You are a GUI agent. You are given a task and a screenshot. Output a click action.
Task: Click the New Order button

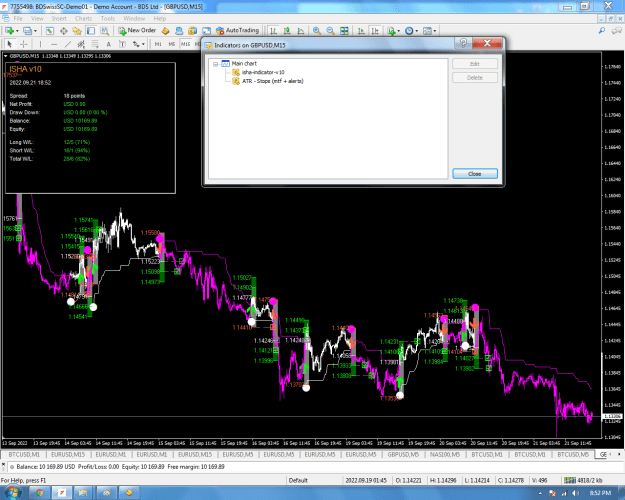138,30
